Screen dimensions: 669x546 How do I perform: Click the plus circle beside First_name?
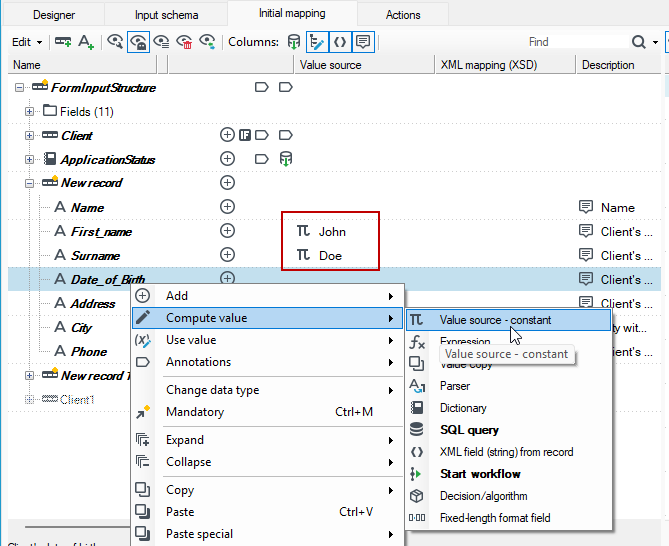pyautogui.click(x=227, y=231)
